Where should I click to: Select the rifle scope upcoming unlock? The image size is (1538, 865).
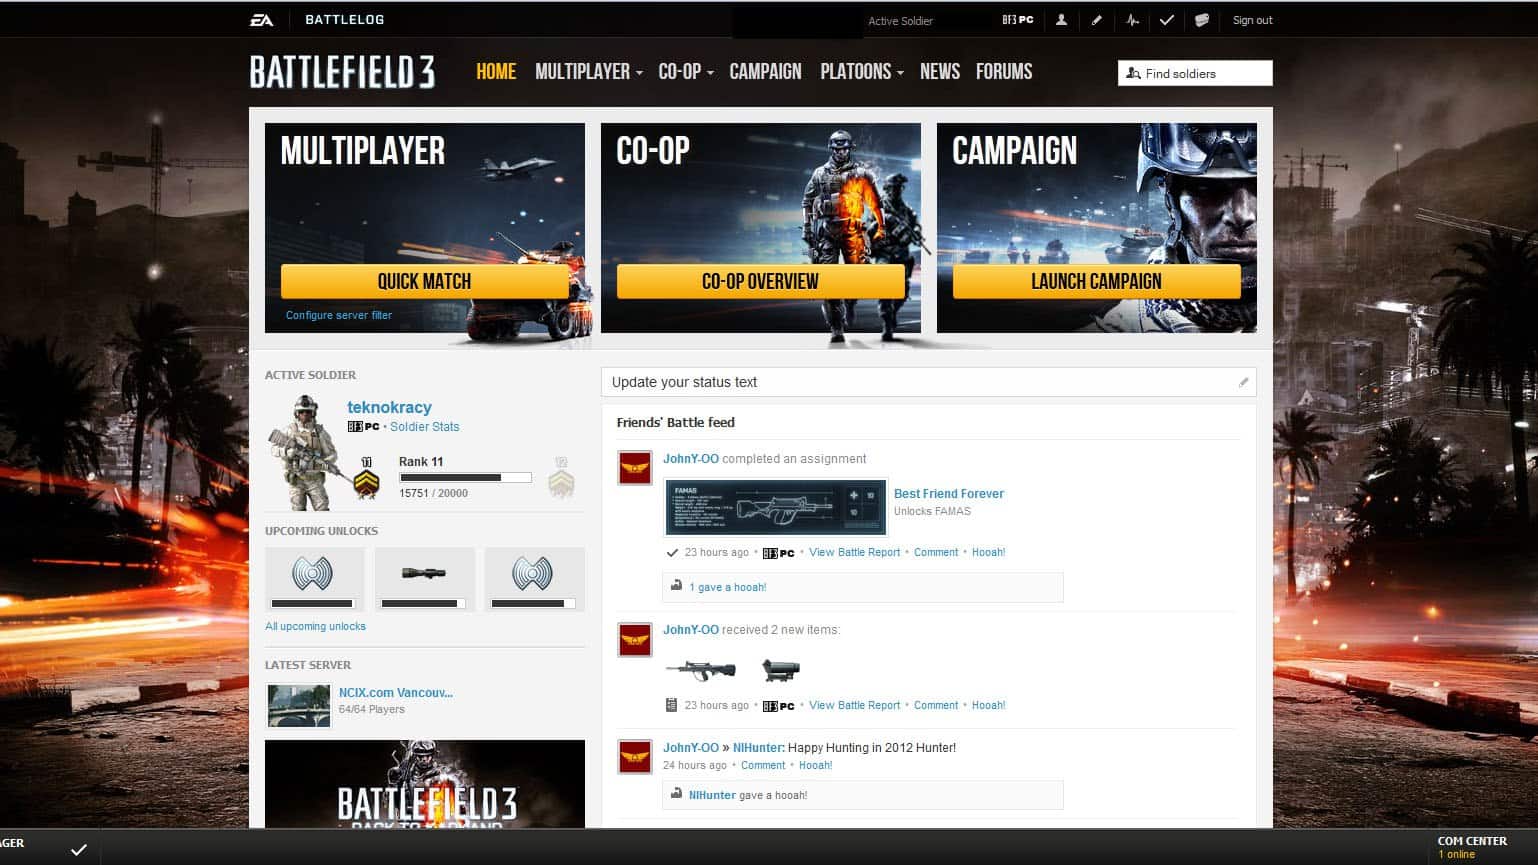(x=424, y=573)
